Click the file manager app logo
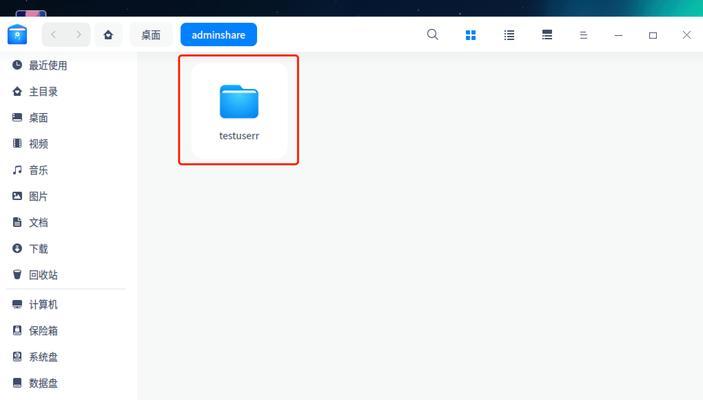This screenshot has width=703, height=400. [17, 35]
